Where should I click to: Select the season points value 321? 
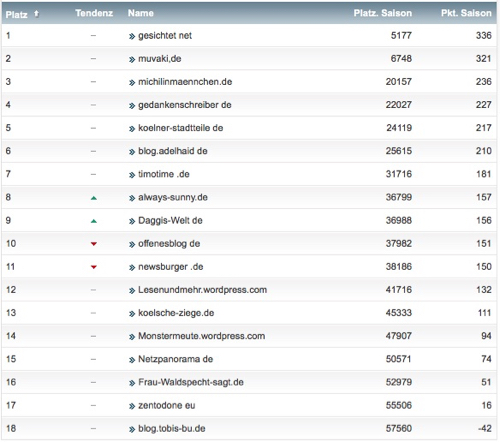pyautogui.click(x=484, y=59)
